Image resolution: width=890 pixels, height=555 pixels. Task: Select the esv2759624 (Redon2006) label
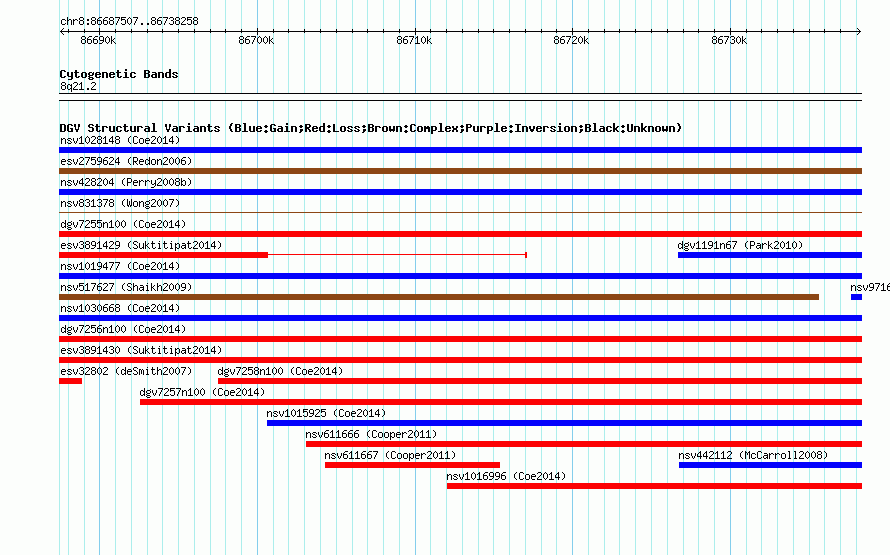coord(126,161)
